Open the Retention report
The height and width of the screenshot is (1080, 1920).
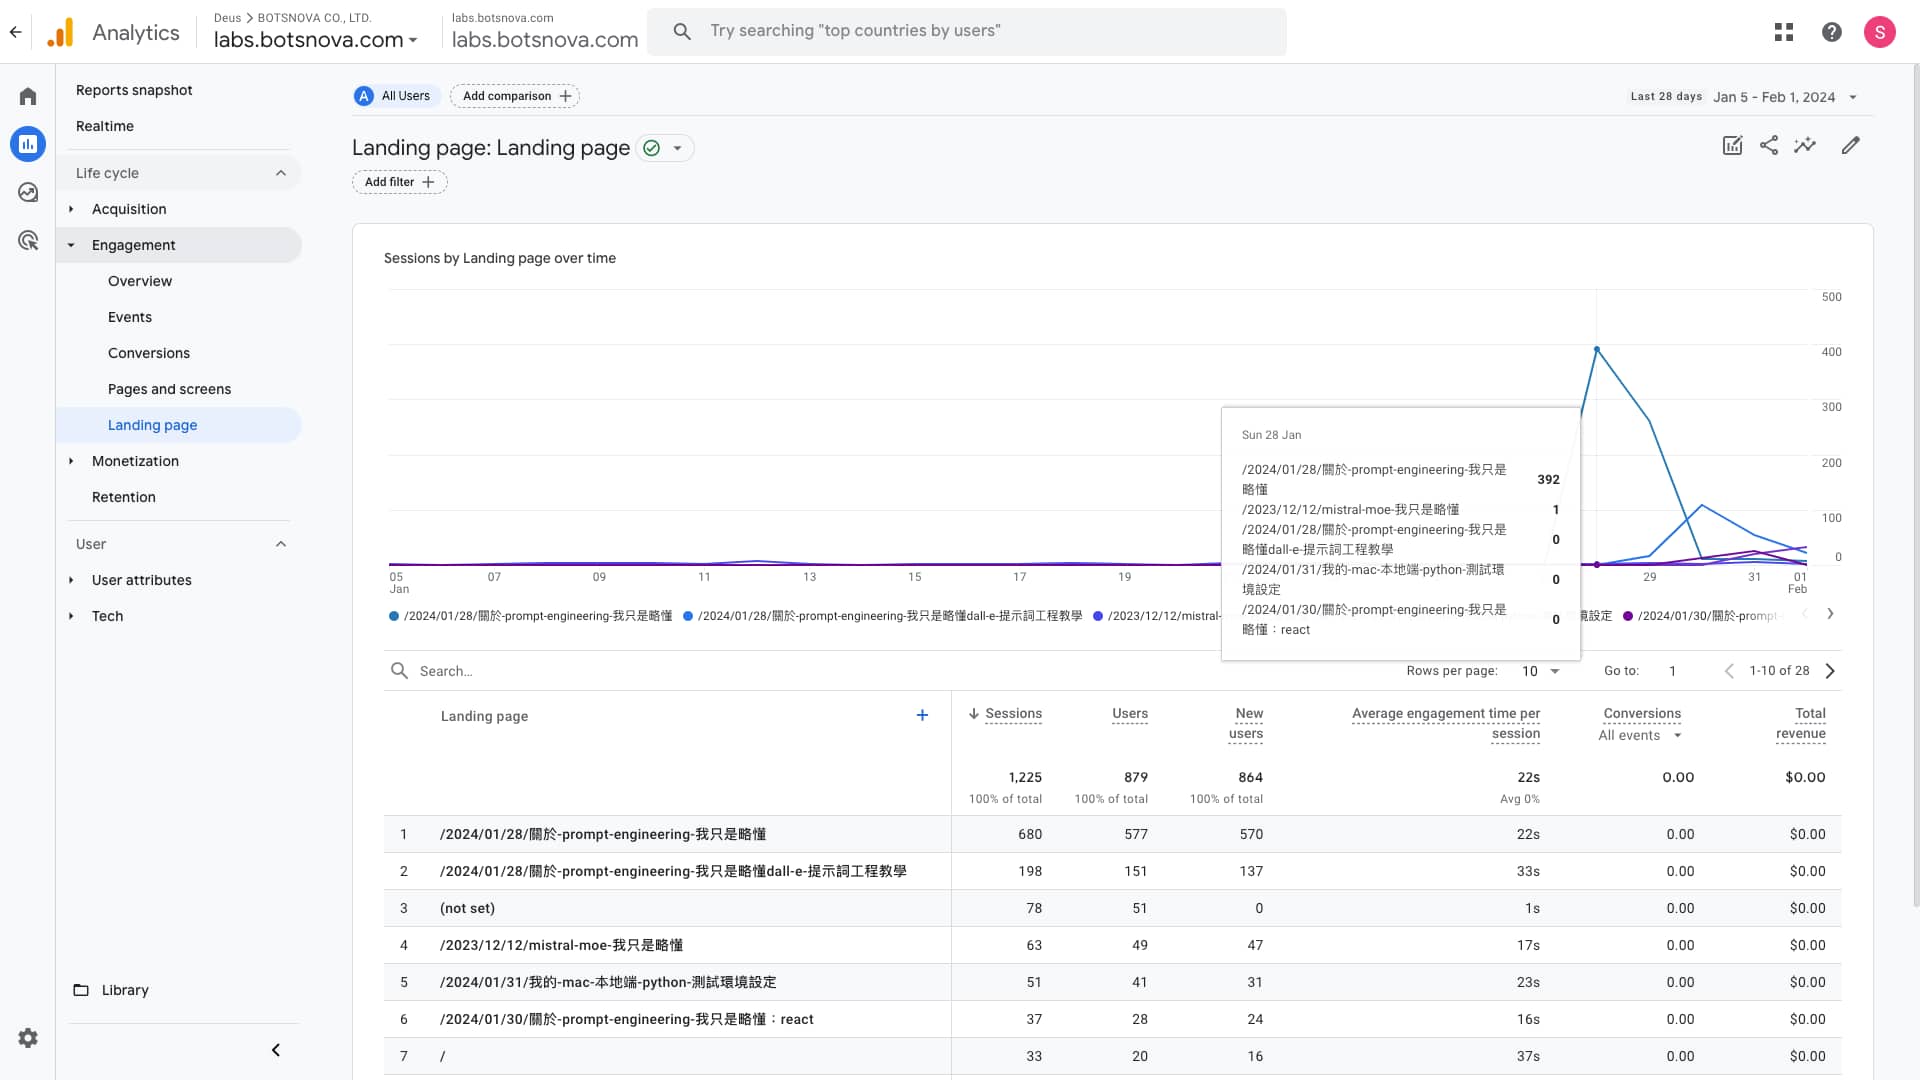click(124, 497)
